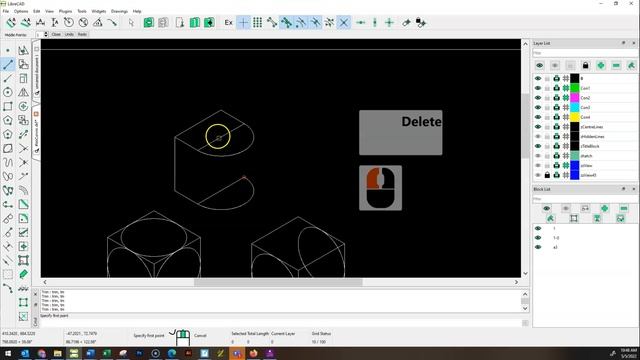This screenshot has width=640, height=360.
Task: Select the Rectangle drawing tool
Action: 8,106
